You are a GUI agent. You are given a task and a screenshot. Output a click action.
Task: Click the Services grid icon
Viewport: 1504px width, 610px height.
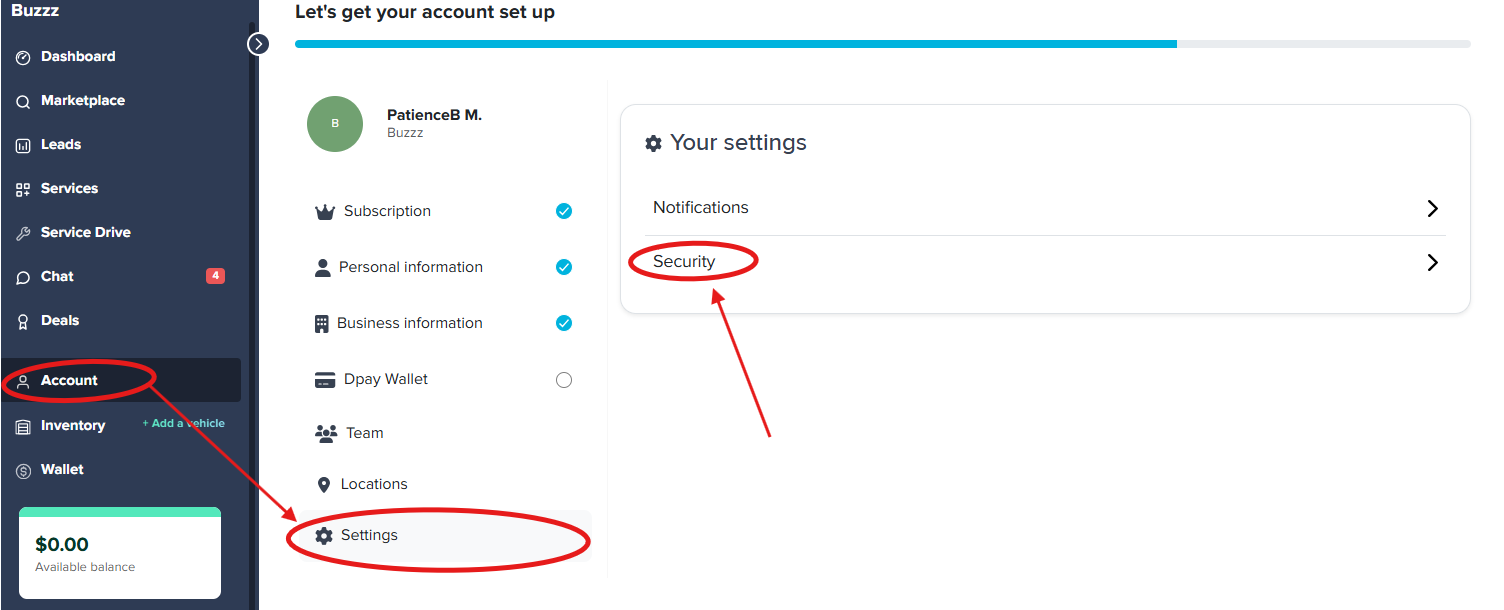coord(22,188)
